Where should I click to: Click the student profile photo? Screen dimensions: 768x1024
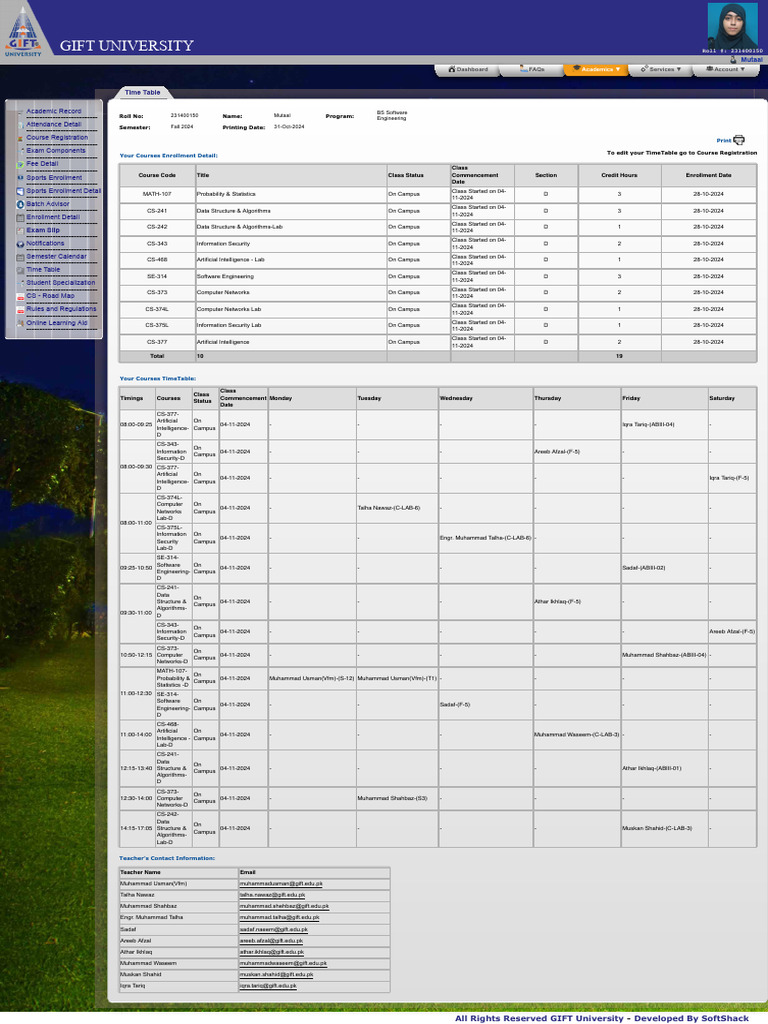pyautogui.click(x=733, y=25)
